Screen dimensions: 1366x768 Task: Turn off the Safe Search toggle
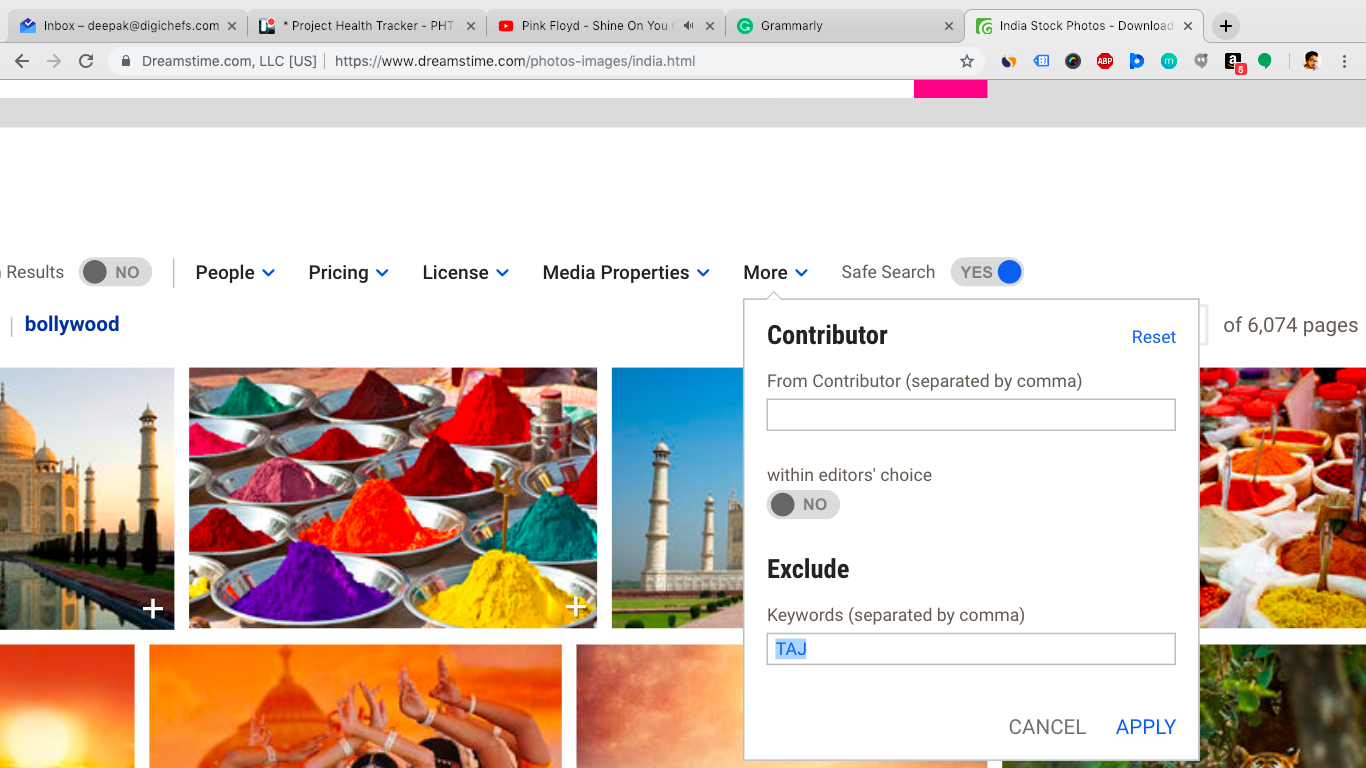(x=987, y=272)
